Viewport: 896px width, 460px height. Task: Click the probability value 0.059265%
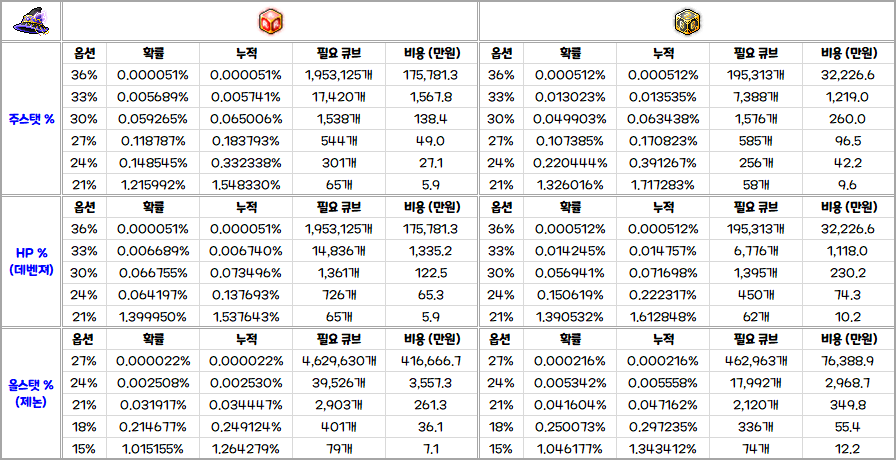click(x=153, y=119)
